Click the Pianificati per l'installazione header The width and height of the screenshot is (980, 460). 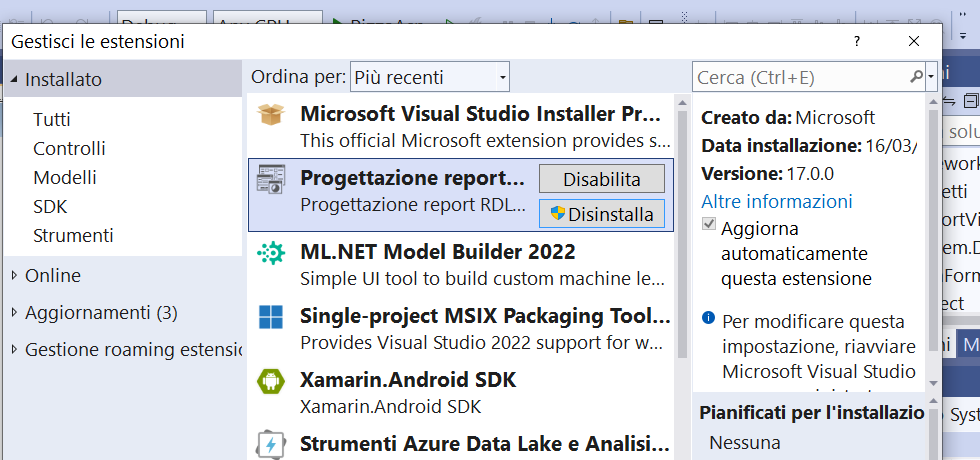pos(811,413)
